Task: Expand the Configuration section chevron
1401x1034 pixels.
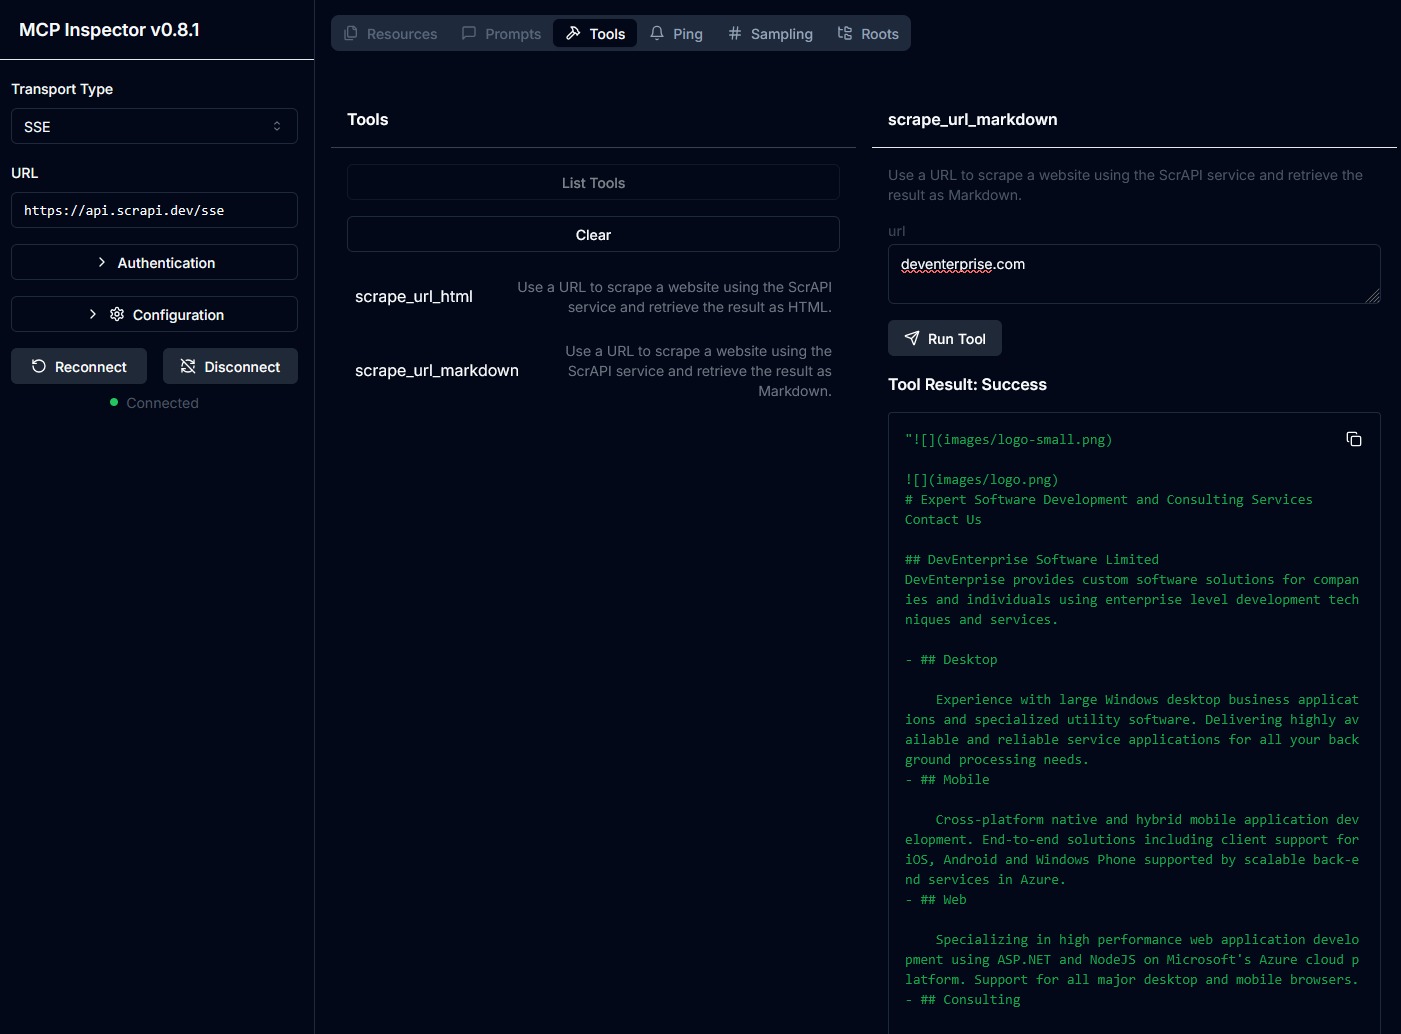Action: click(x=93, y=314)
